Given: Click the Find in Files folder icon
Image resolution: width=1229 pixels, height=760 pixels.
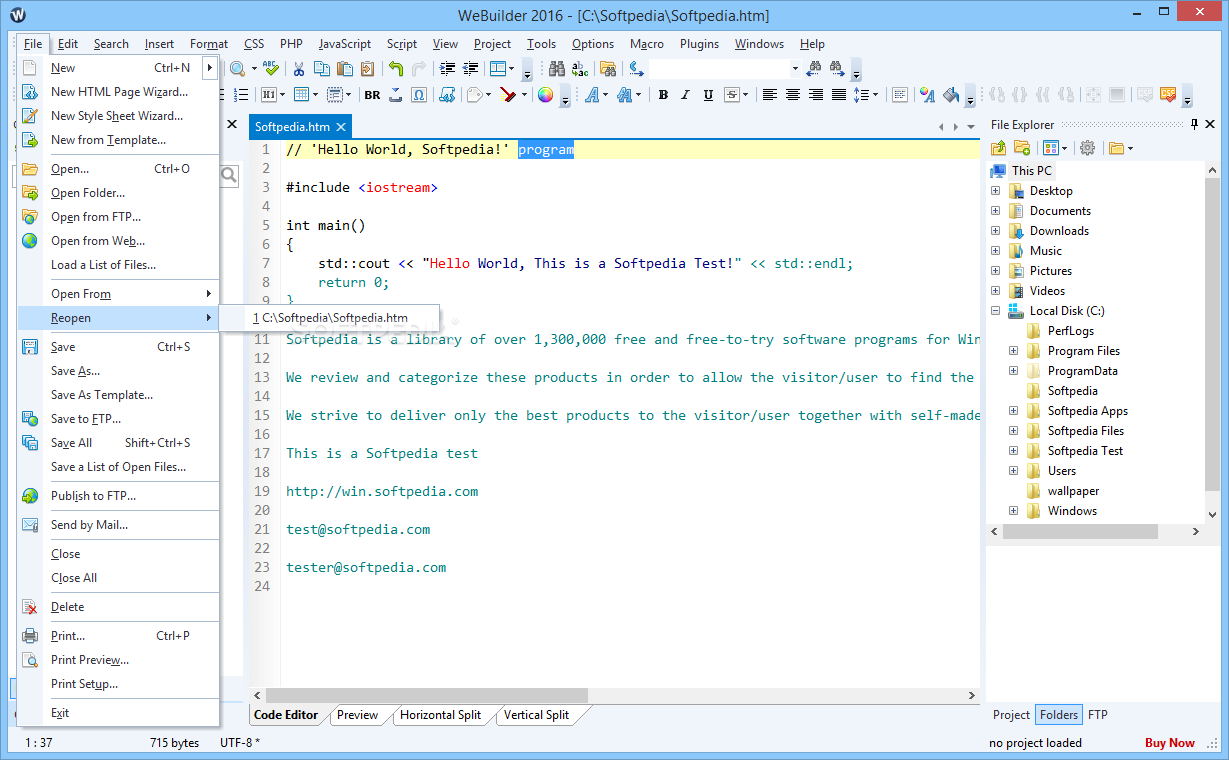Looking at the screenshot, I should pyautogui.click(x=608, y=68).
